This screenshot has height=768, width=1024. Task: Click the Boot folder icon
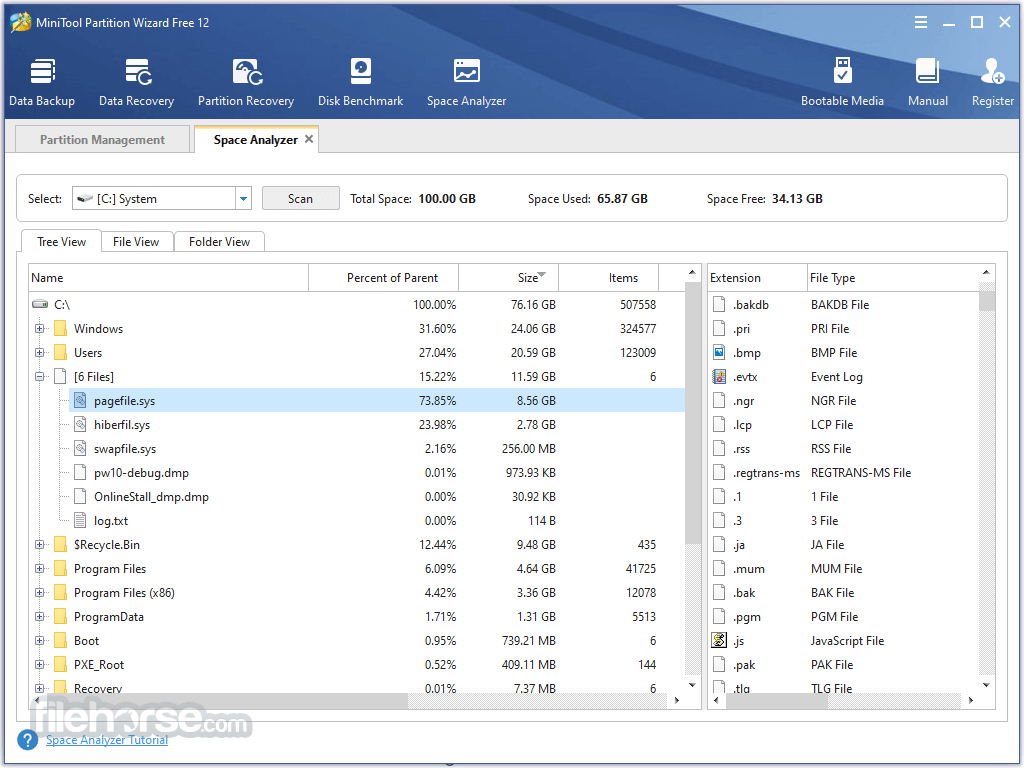(60, 641)
